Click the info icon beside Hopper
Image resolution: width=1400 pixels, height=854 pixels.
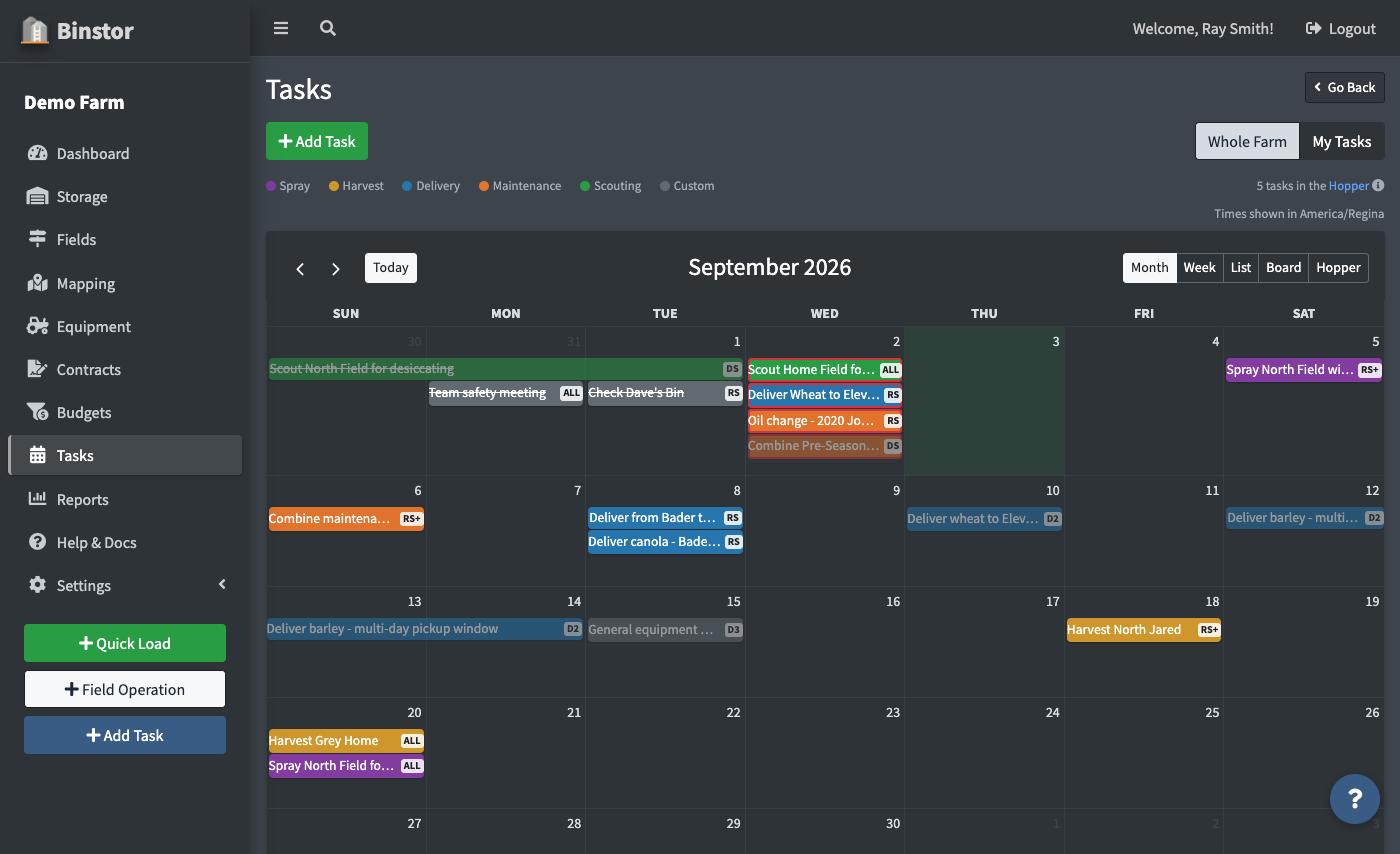[x=1378, y=185]
